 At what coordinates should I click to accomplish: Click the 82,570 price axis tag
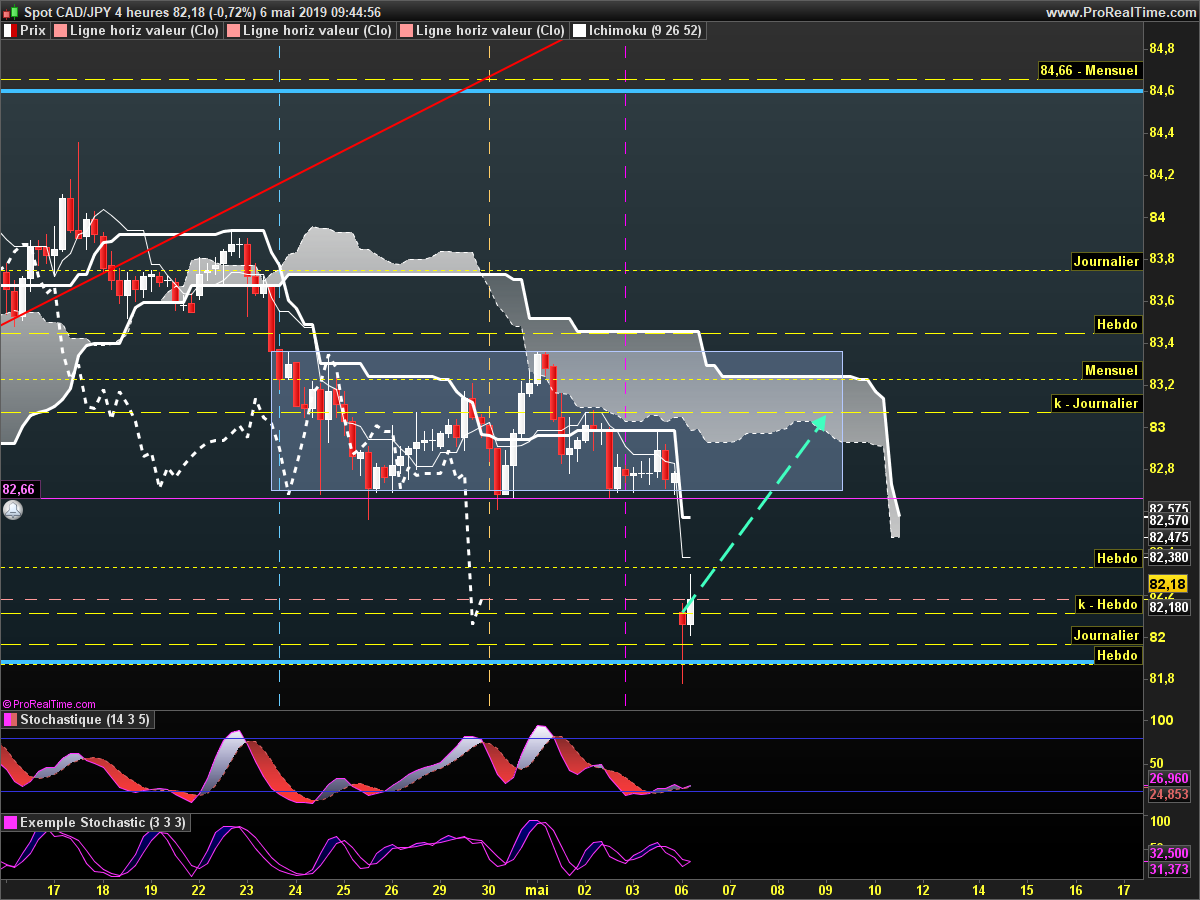coord(1169,520)
